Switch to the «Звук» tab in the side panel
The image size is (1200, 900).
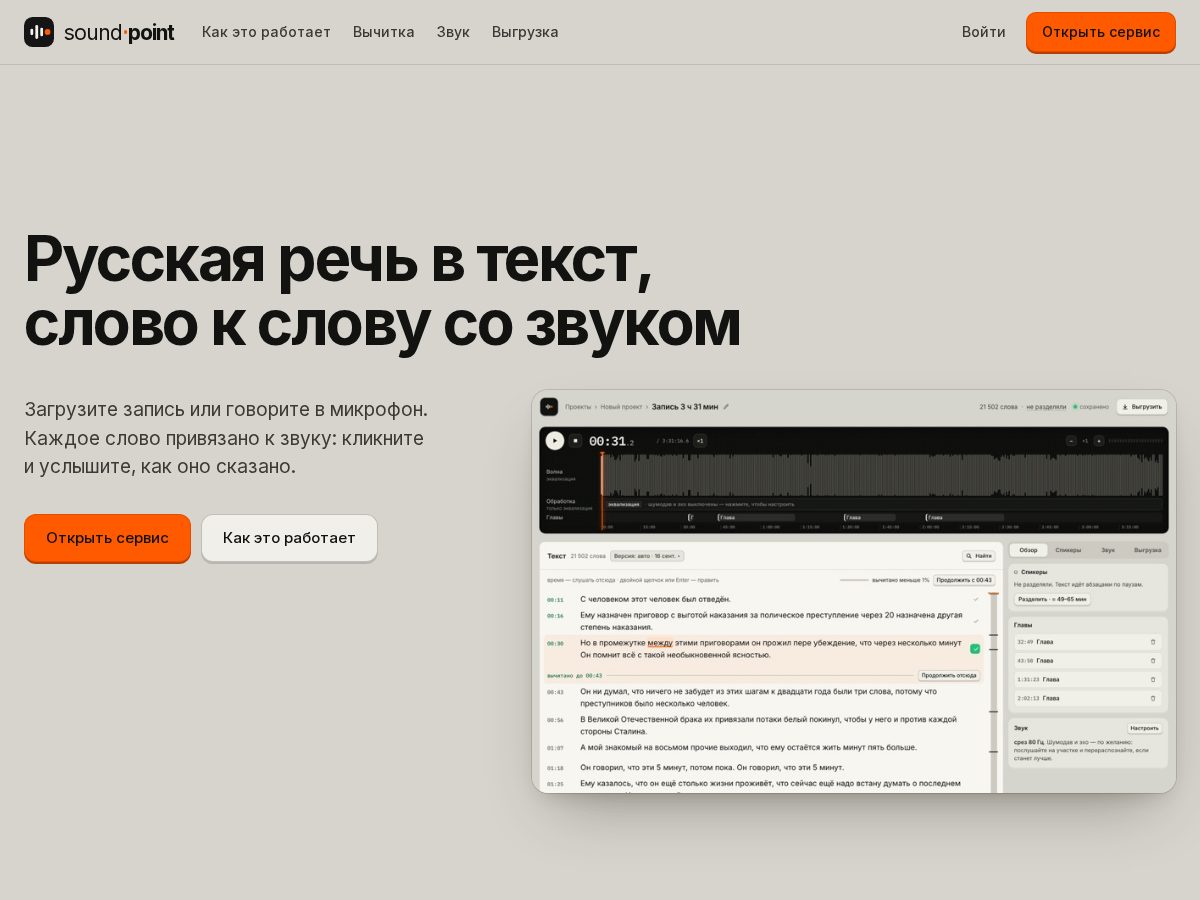pos(1108,550)
